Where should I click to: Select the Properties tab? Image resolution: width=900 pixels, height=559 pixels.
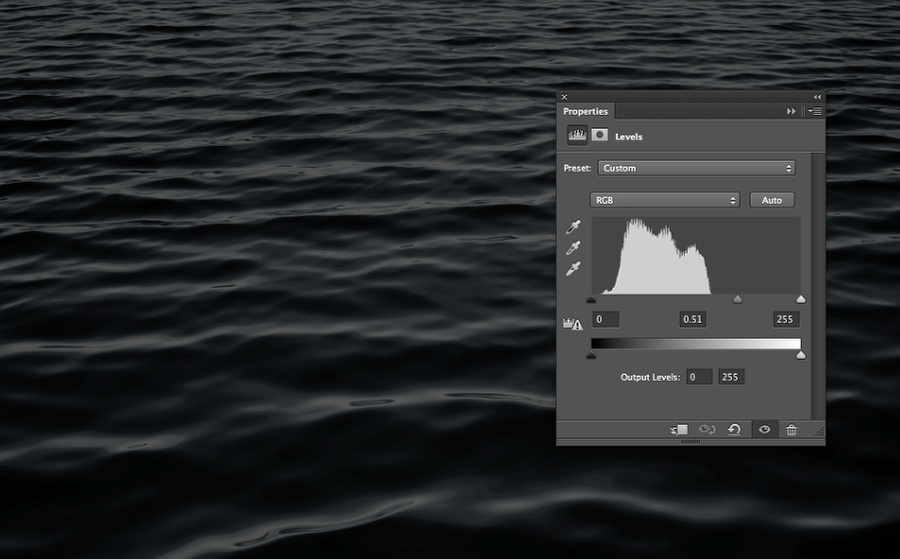(x=585, y=111)
